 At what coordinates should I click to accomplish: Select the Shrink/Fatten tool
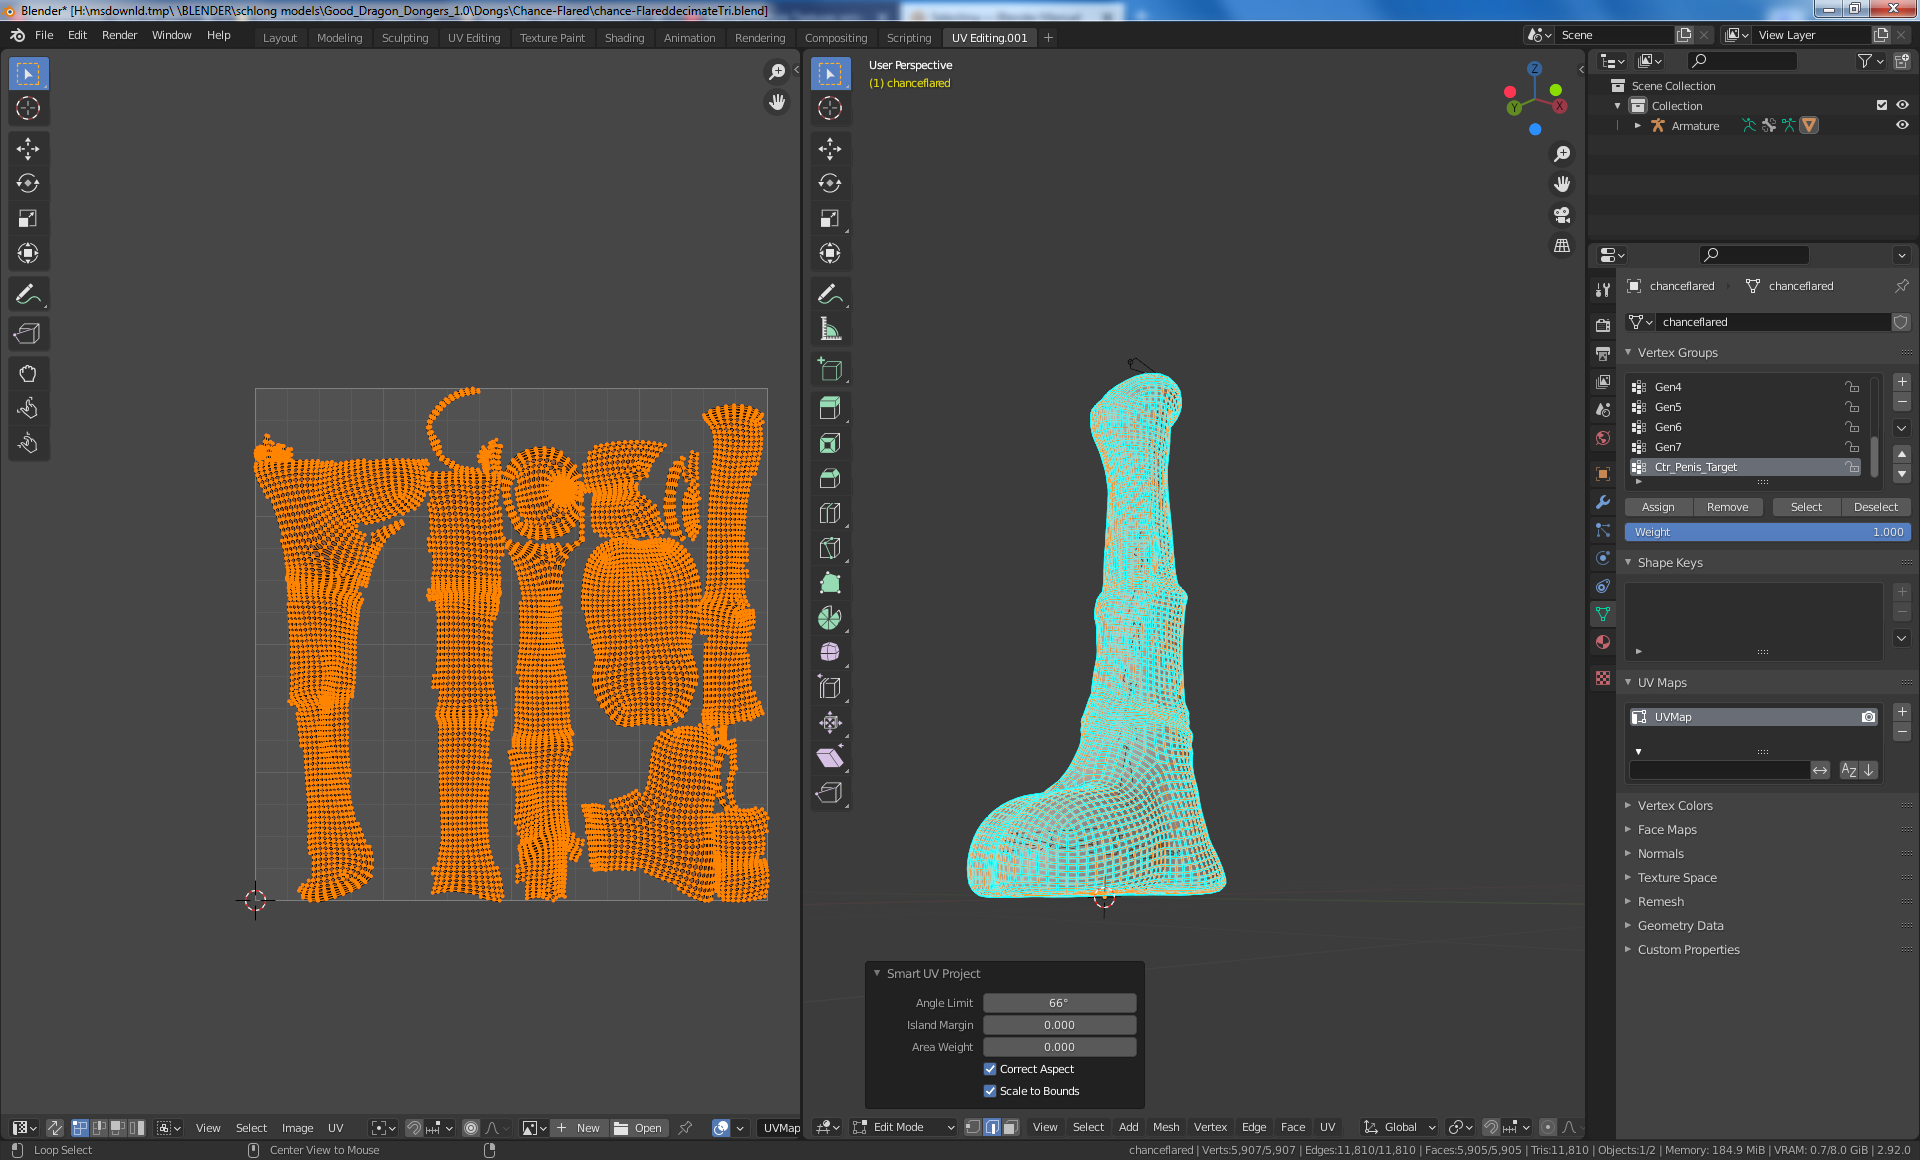830,723
